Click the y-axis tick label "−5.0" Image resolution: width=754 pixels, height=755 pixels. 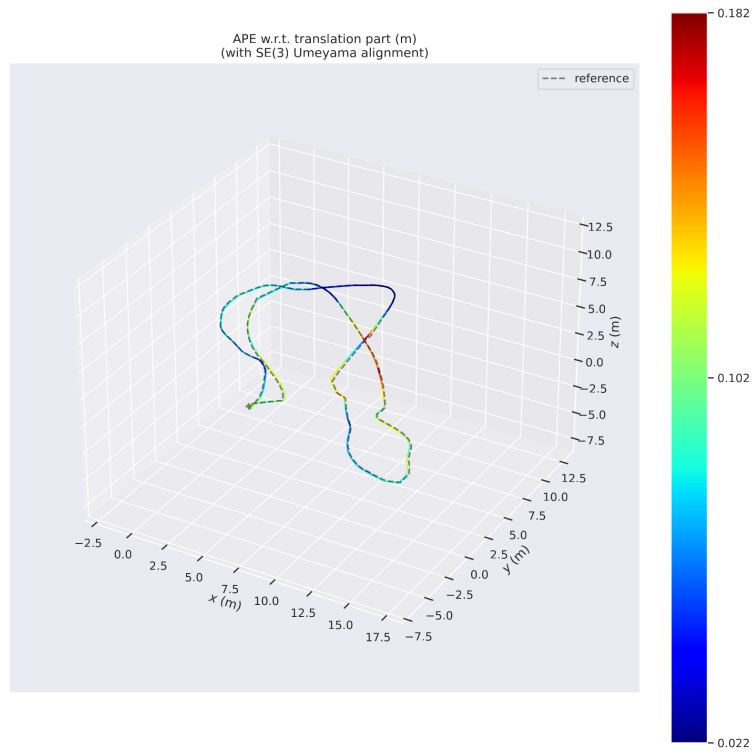(440, 615)
